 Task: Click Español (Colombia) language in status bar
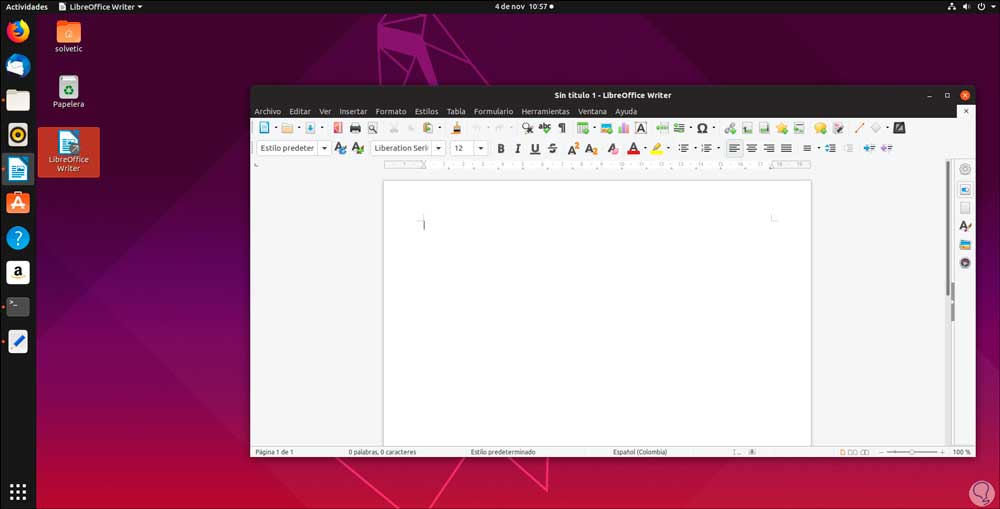(x=640, y=452)
